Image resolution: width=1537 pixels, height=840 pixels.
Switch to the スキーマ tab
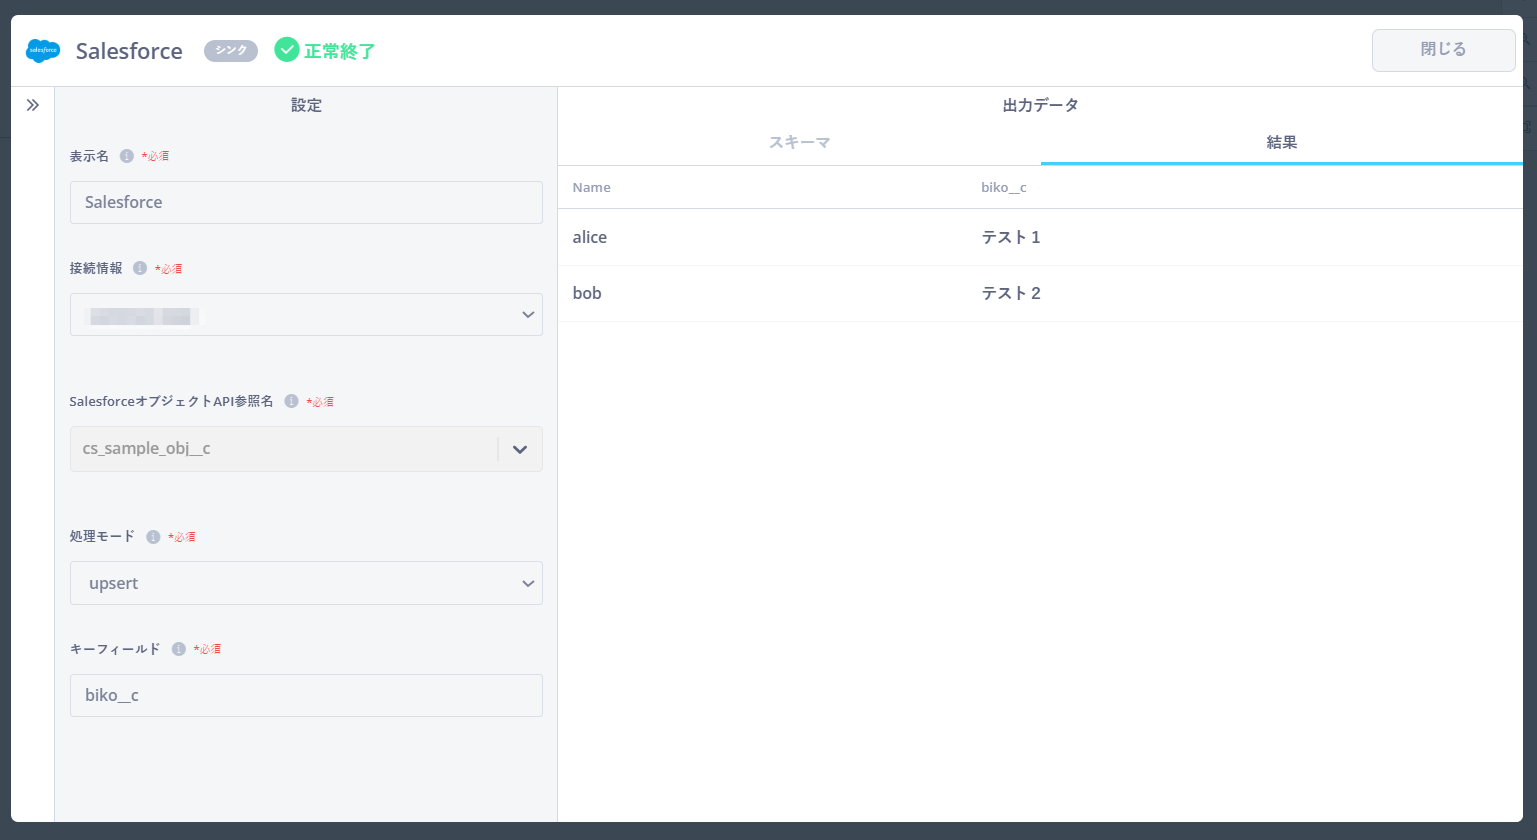799,142
